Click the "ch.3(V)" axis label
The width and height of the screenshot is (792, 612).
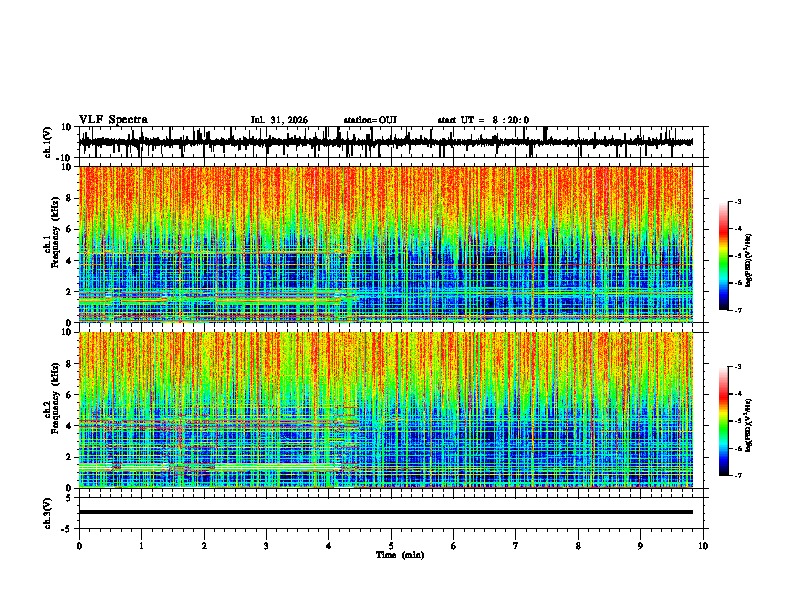48,513
